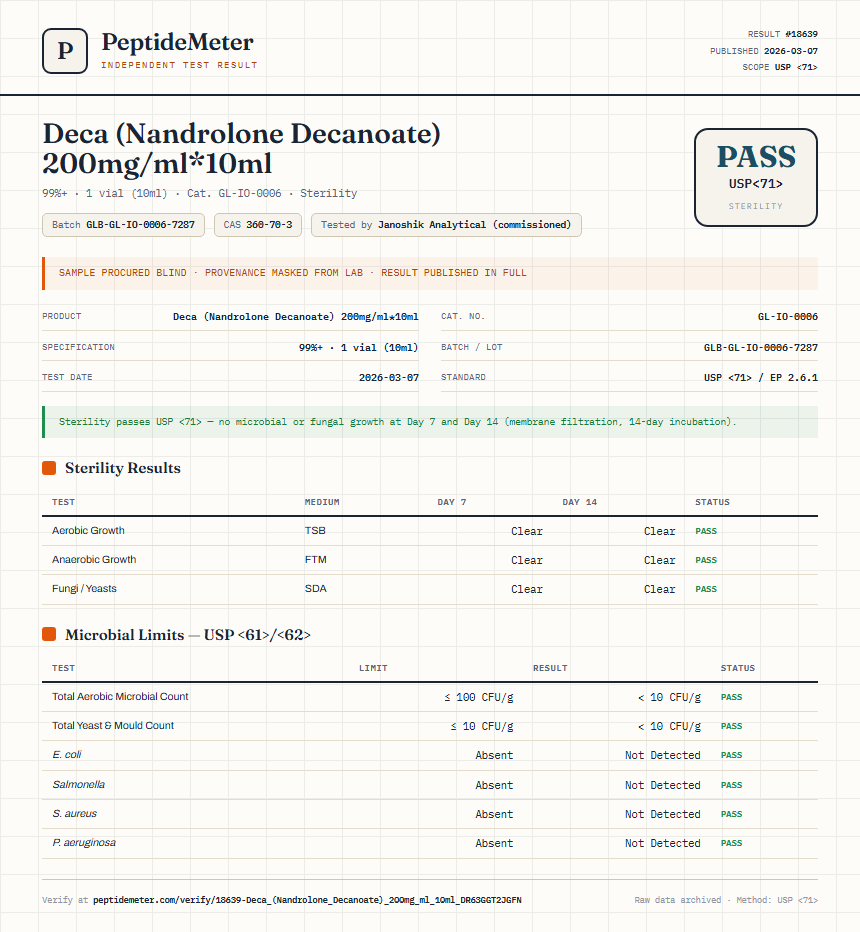Click the PeptideMeter P logo icon
This screenshot has width=860, height=932.
tap(65, 51)
